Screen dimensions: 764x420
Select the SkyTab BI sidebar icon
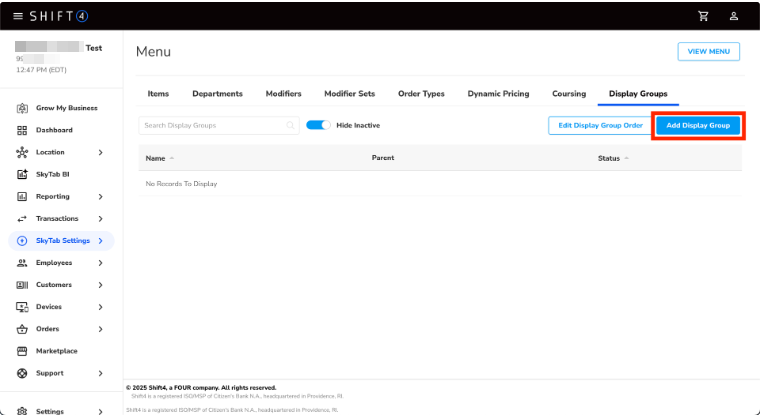22,174
